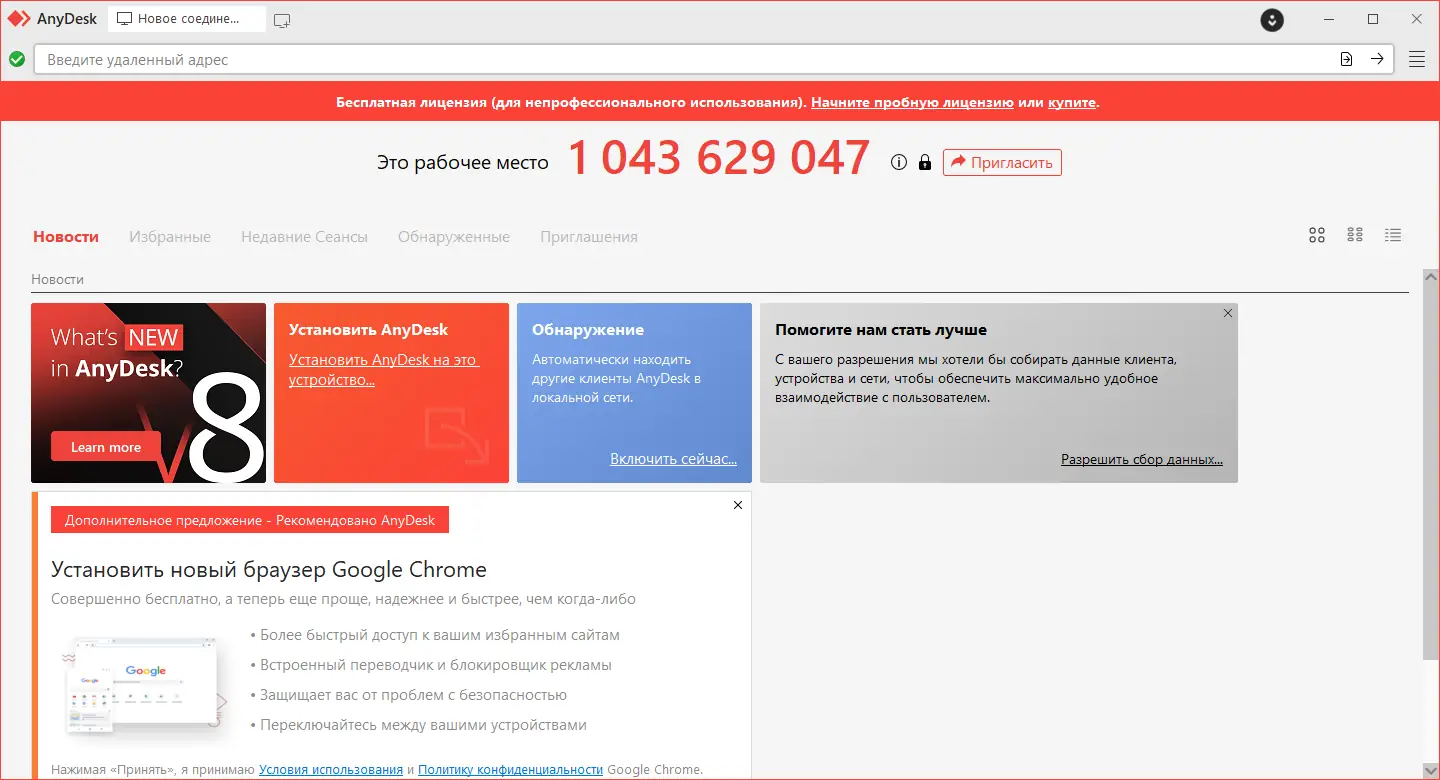Maximize the AnyDesk window
1440x780 pixels.
(1373, 19)
